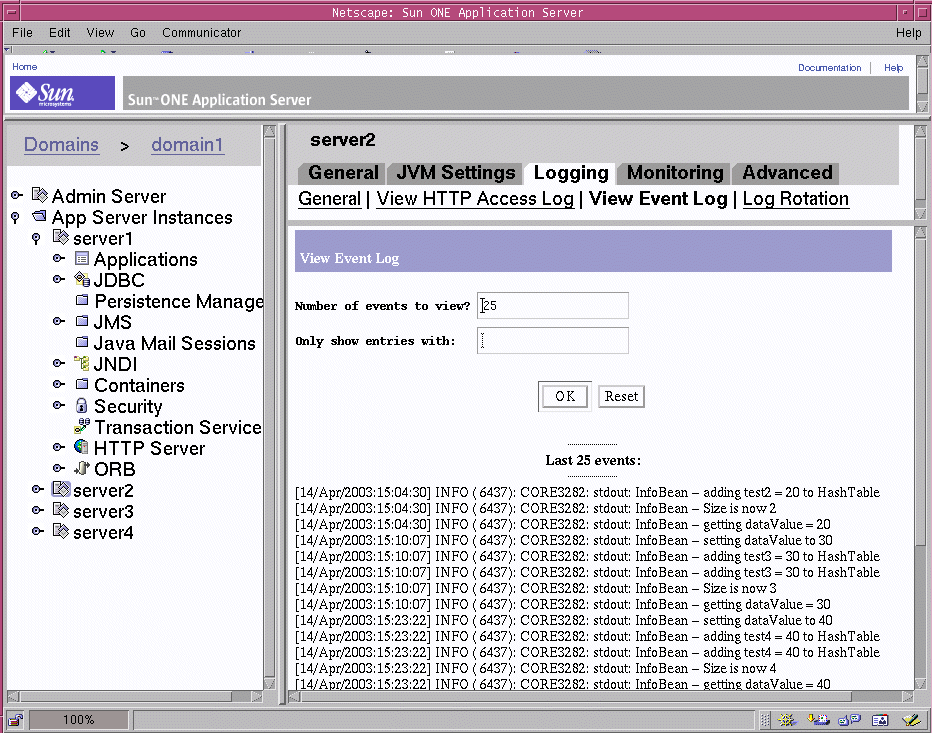The height and width of the screenshot is (733, 932).
Task: Expand the HTTP Server node
Action: click(58, 447)
